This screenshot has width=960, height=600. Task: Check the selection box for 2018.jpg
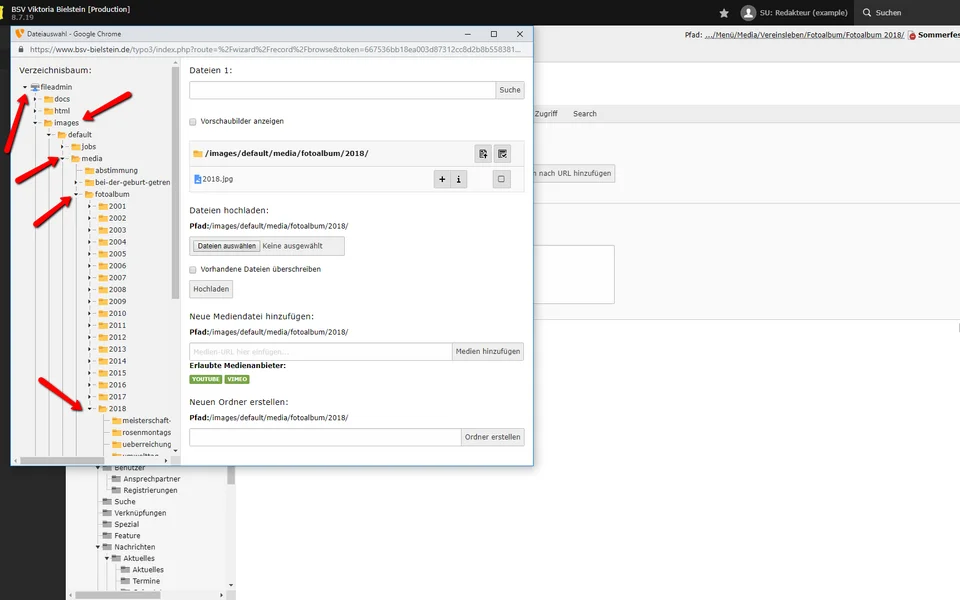(x=502, y=179)
